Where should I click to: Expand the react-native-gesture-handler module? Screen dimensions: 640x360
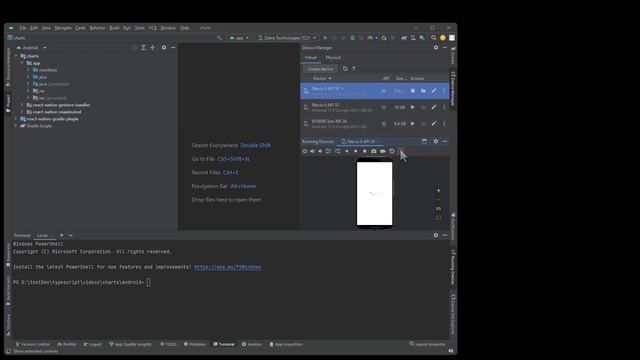click(x=22, y=105)
